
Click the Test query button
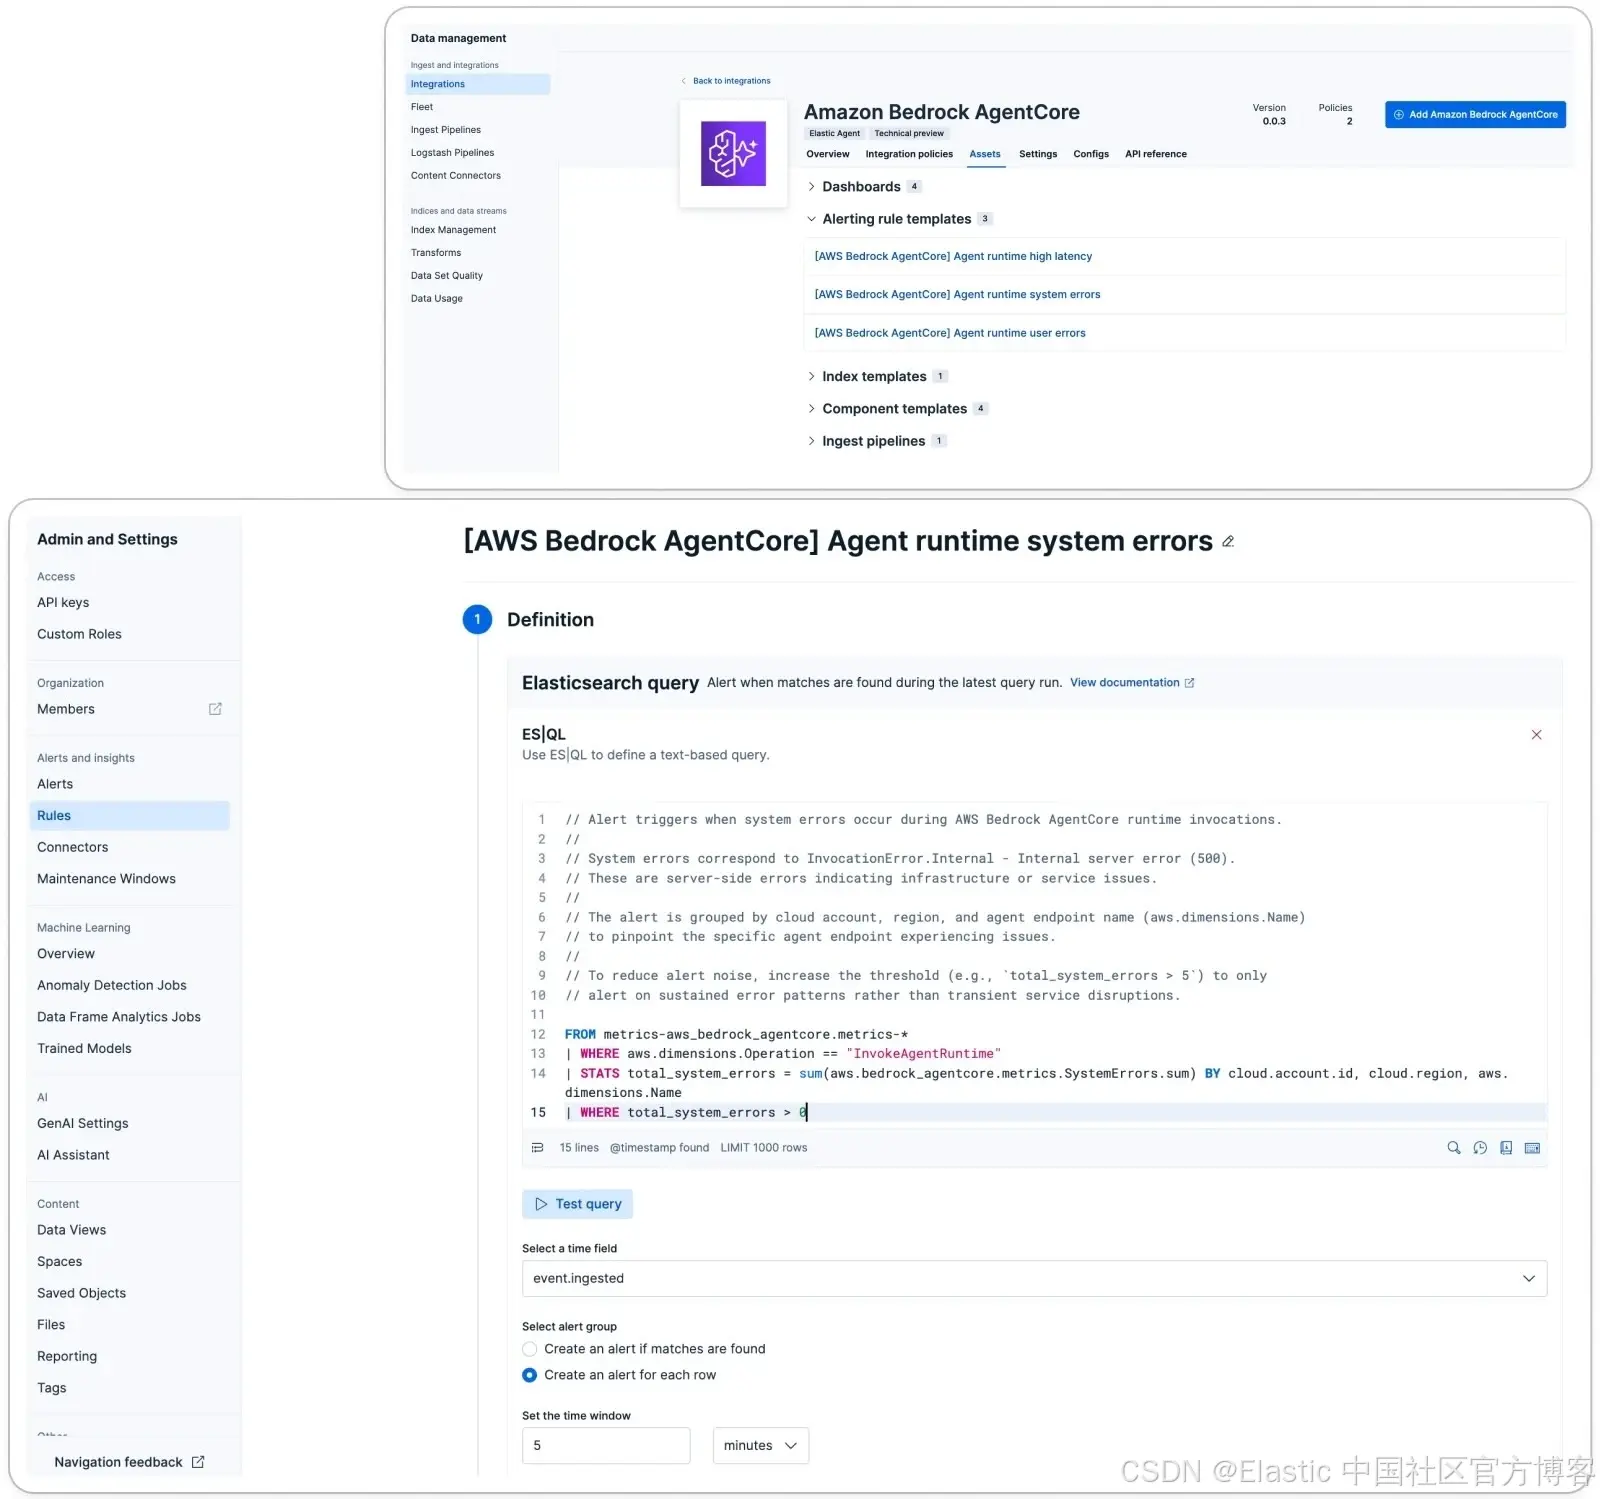(x=577, y=1204)
